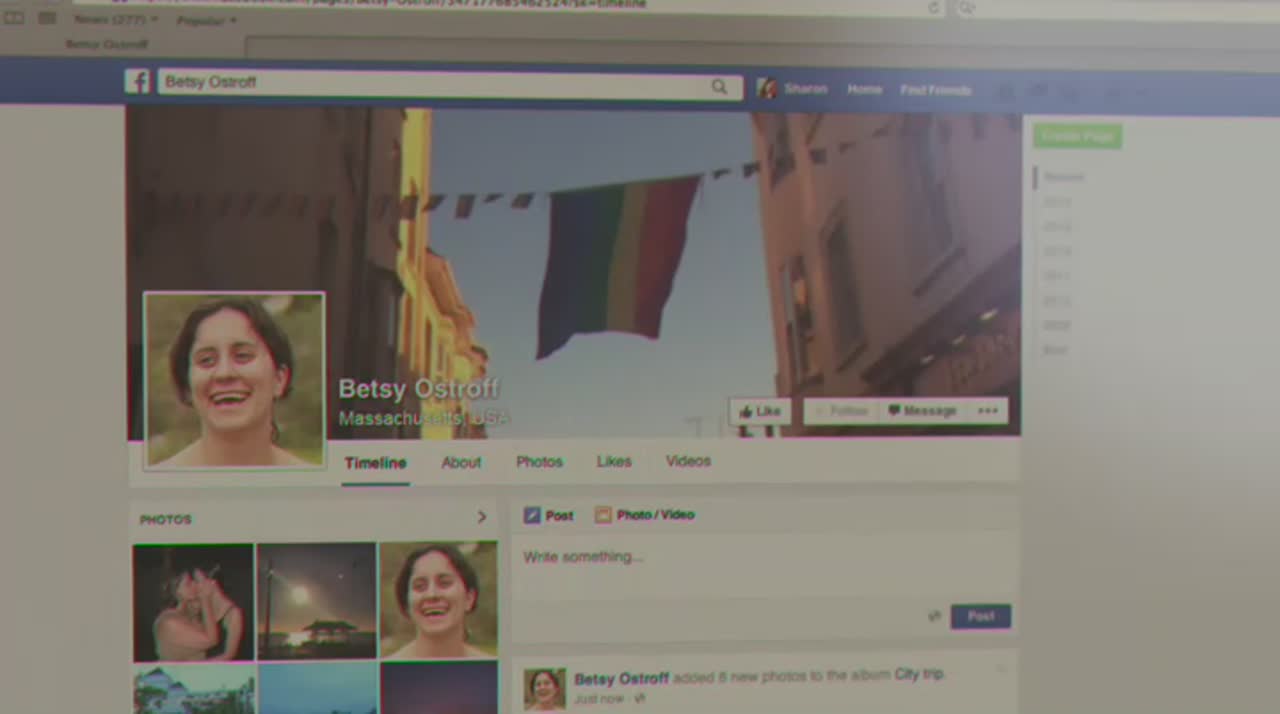Click the browser reload icon
Image resolution: width=1280 pixels, height=714 pixels.
(934, 7)
